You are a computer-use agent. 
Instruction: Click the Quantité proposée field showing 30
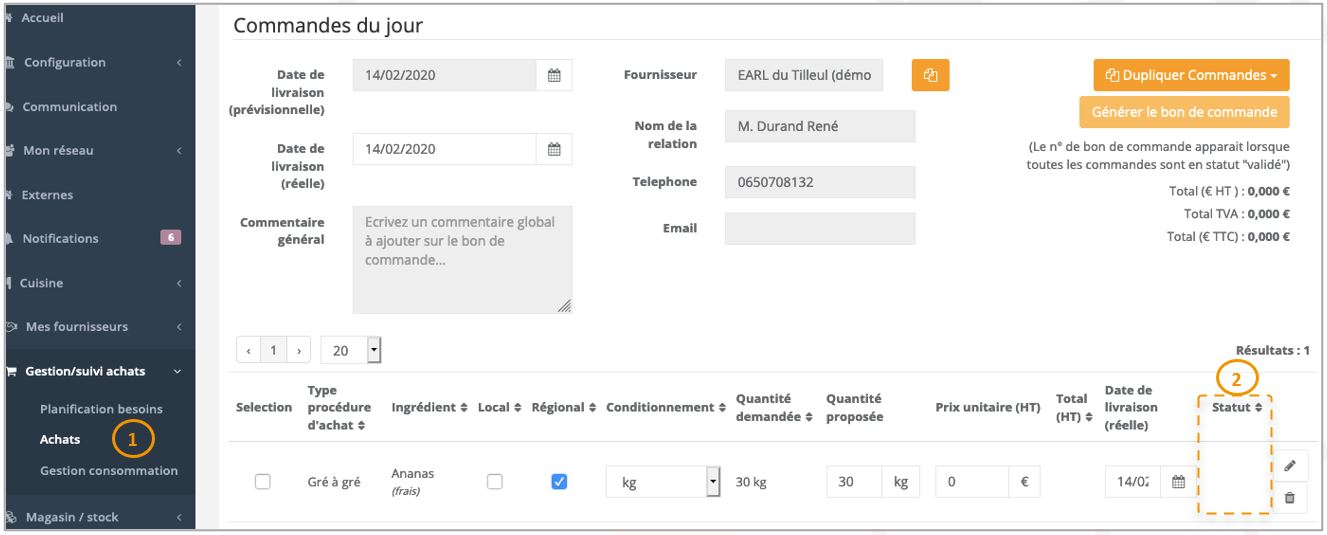pyautogui.click(x=854, y=482)
